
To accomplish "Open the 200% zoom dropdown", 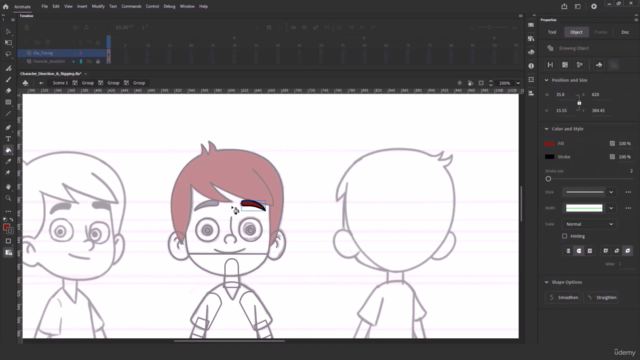I will (518, 83).
